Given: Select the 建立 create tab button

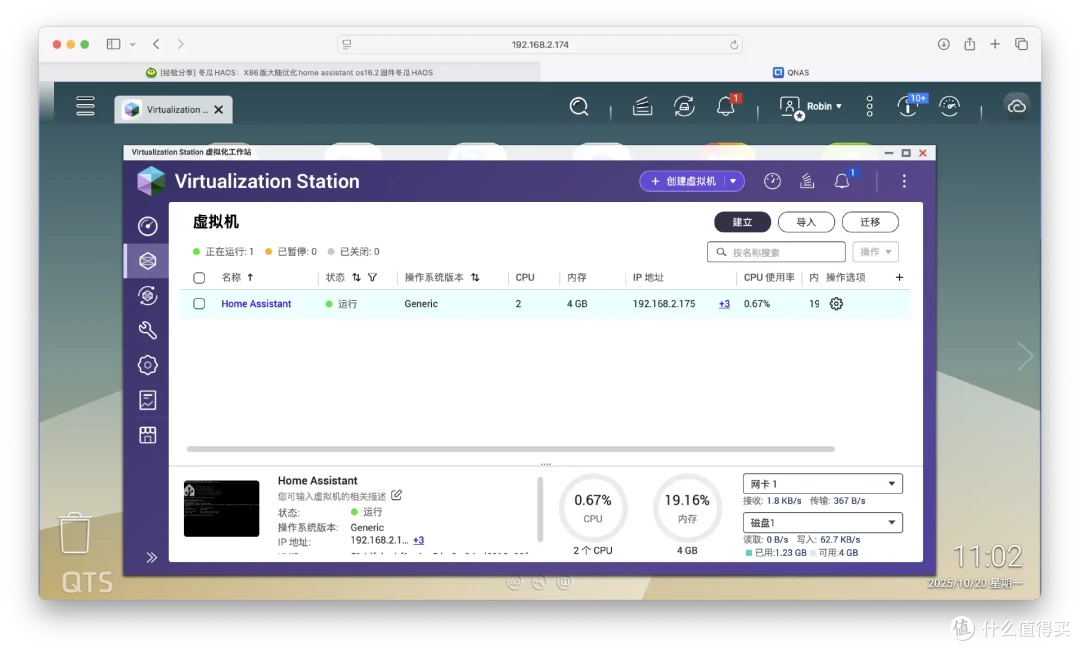Looking at the screenshot, I should click(x=742, y=222).
